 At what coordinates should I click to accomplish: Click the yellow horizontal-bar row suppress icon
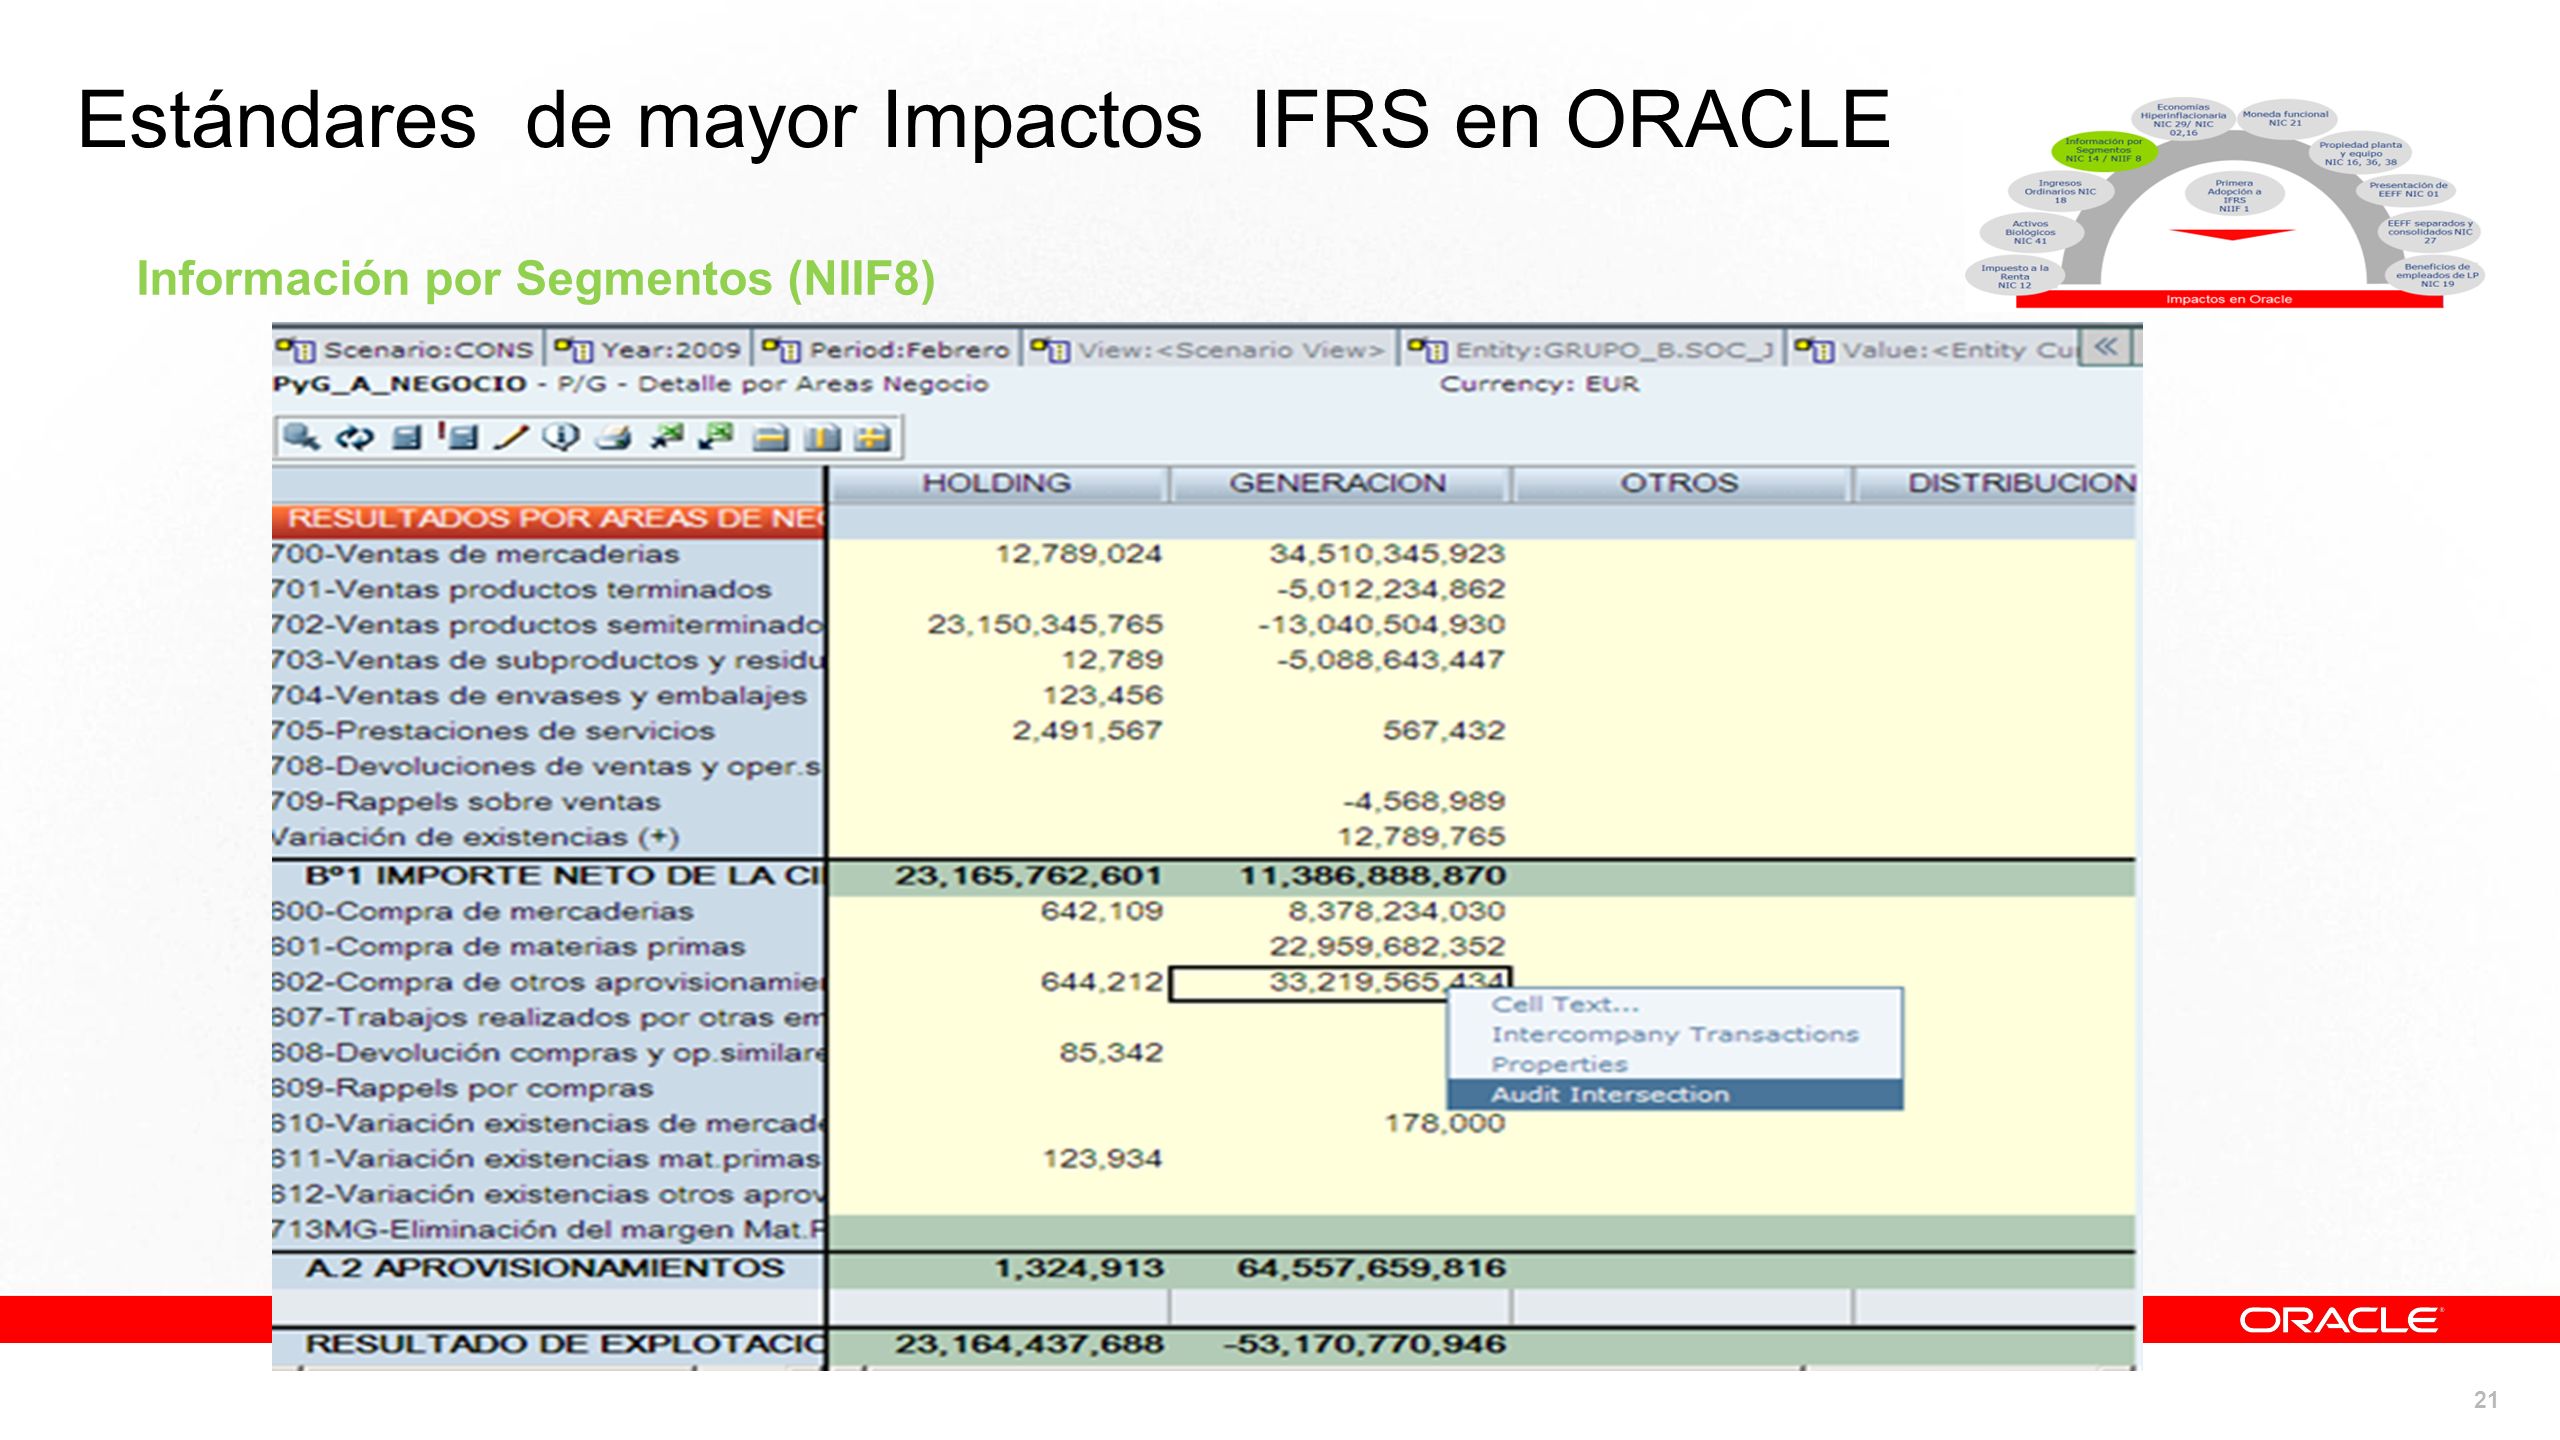pos(770,438)
